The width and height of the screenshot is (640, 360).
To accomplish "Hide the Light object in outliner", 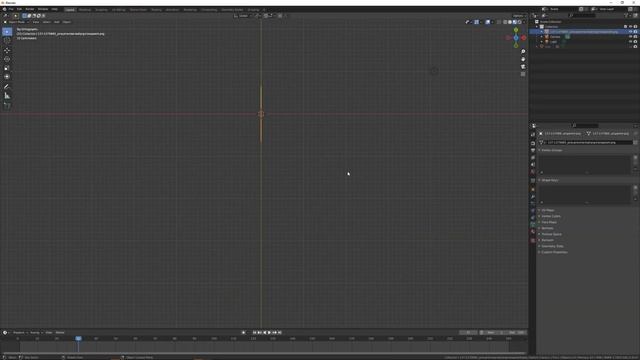I will (631, 42).
